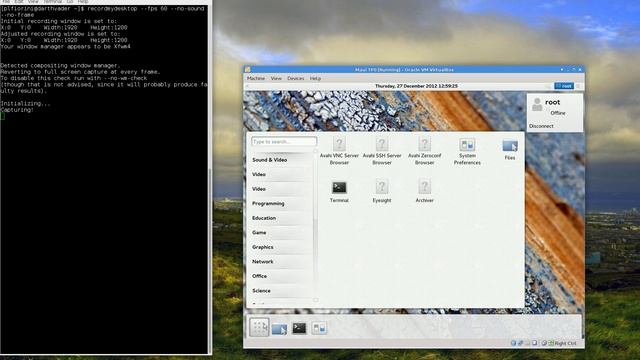The image size is (640, 360).
Task: Click the Offline status under root
Action: coord(558,113)
